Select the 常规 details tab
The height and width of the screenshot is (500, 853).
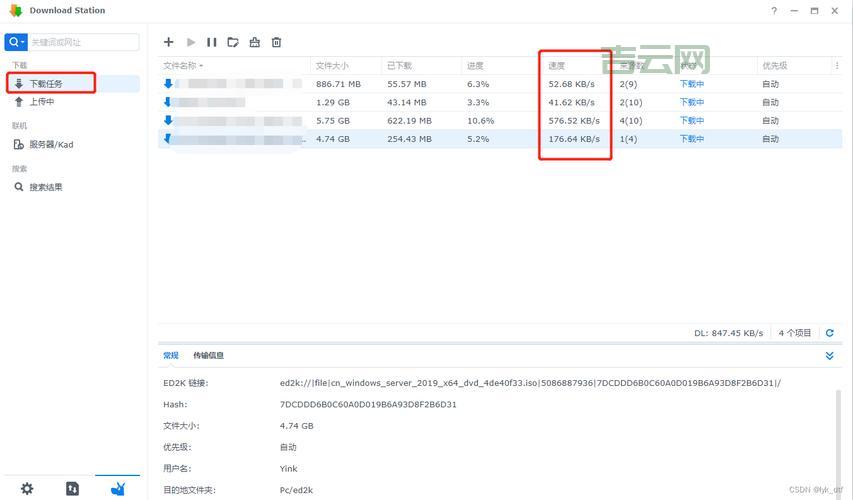(x=171, y=356)
